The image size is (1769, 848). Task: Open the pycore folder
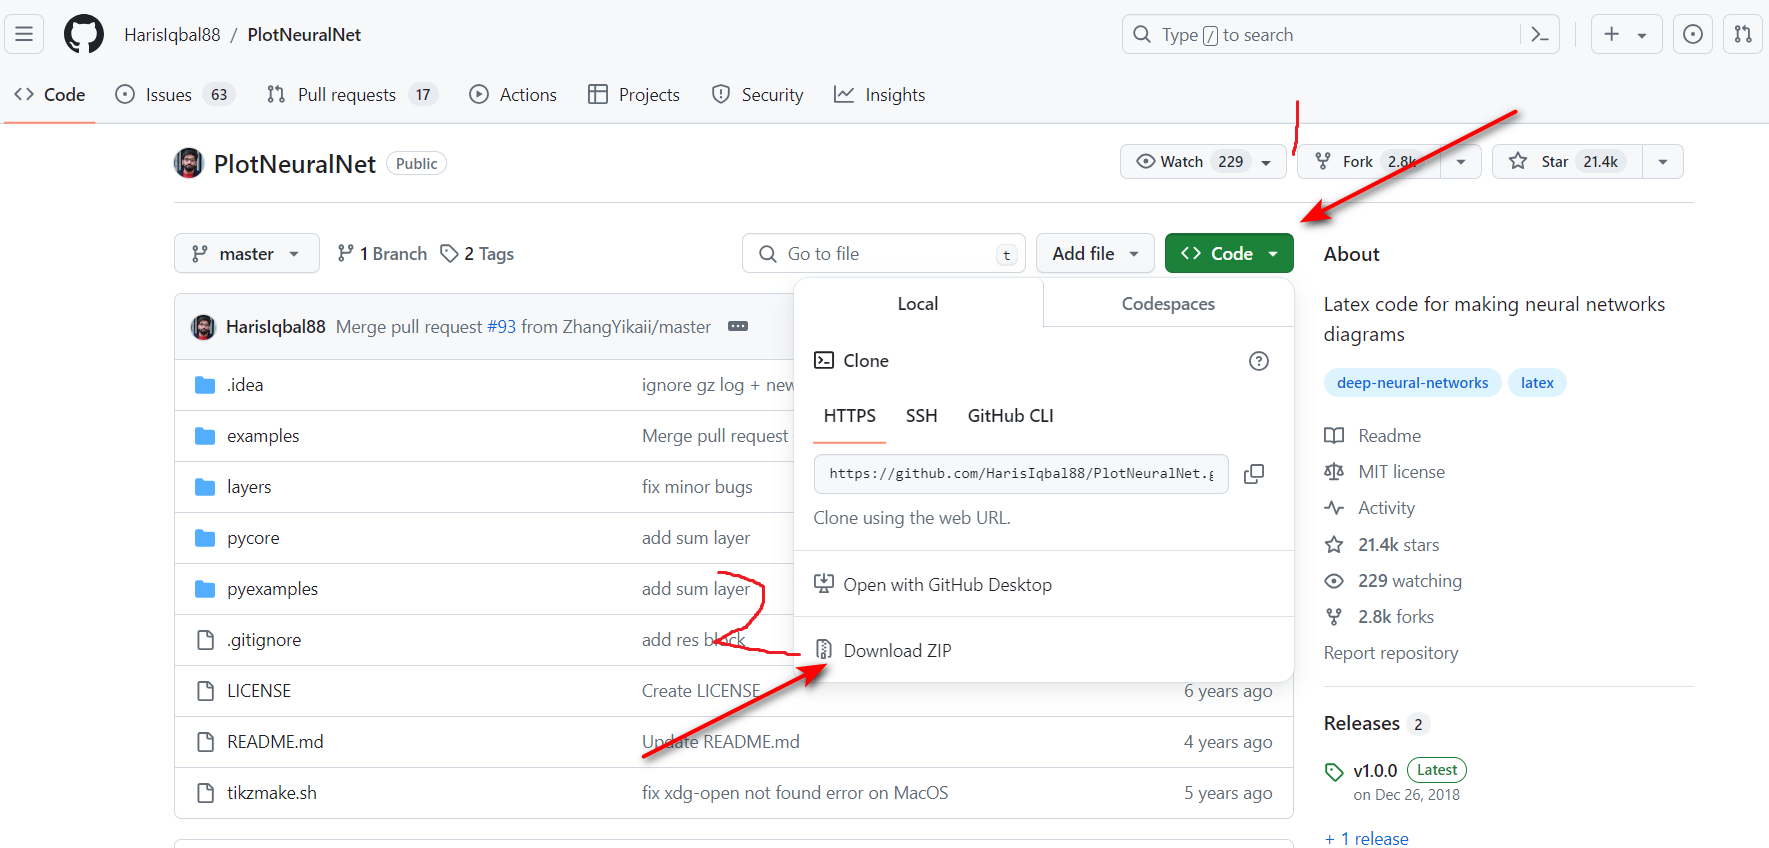pyautogui.click(x=253, y=538)
